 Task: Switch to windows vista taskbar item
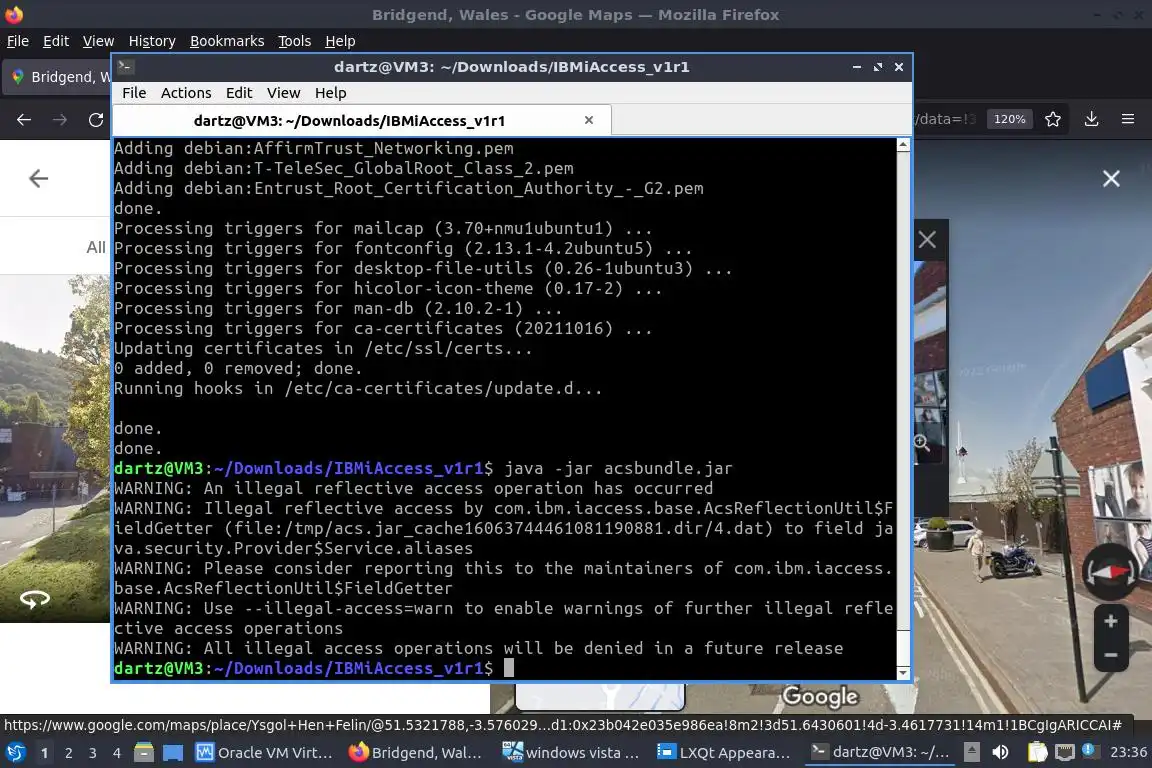pos(572,753)
